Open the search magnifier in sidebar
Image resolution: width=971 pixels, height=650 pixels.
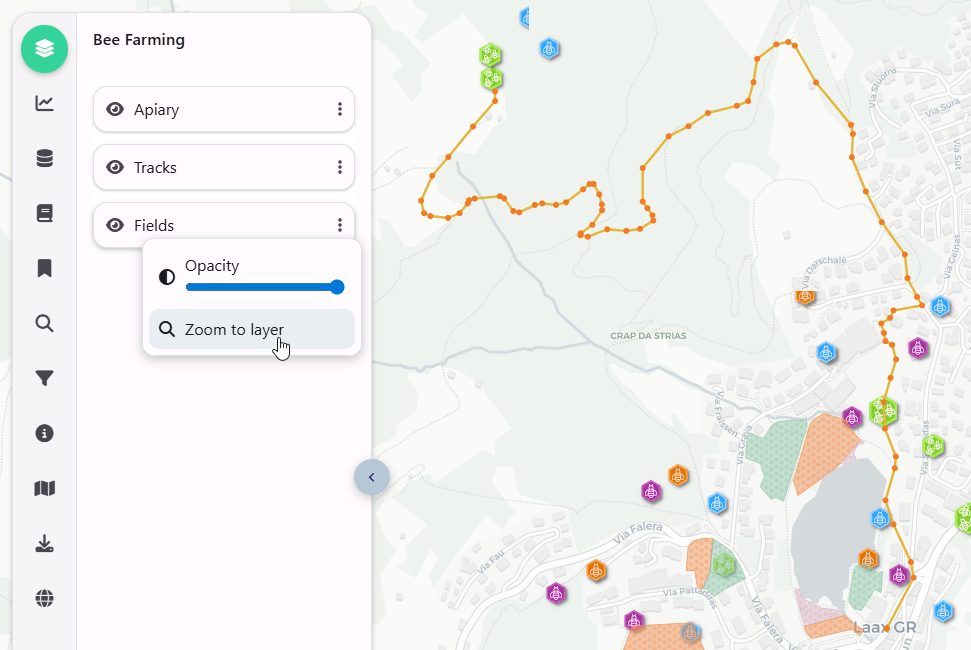pyautogui.click(x=44, y=323)
